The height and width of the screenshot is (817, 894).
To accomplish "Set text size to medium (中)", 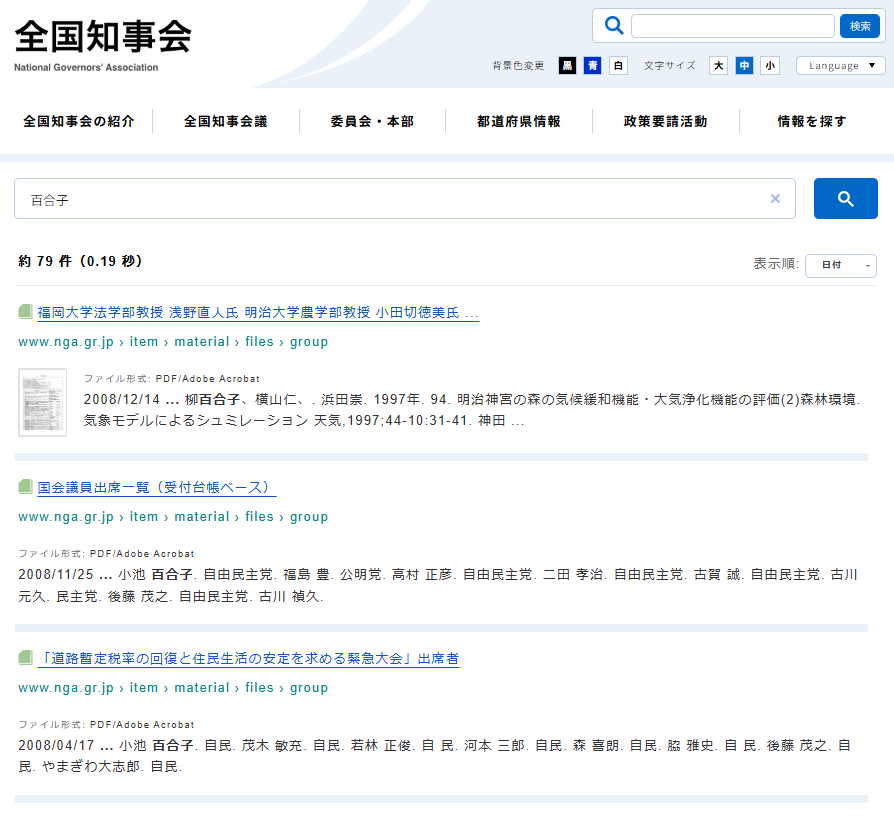I will (x=744, y=66).
